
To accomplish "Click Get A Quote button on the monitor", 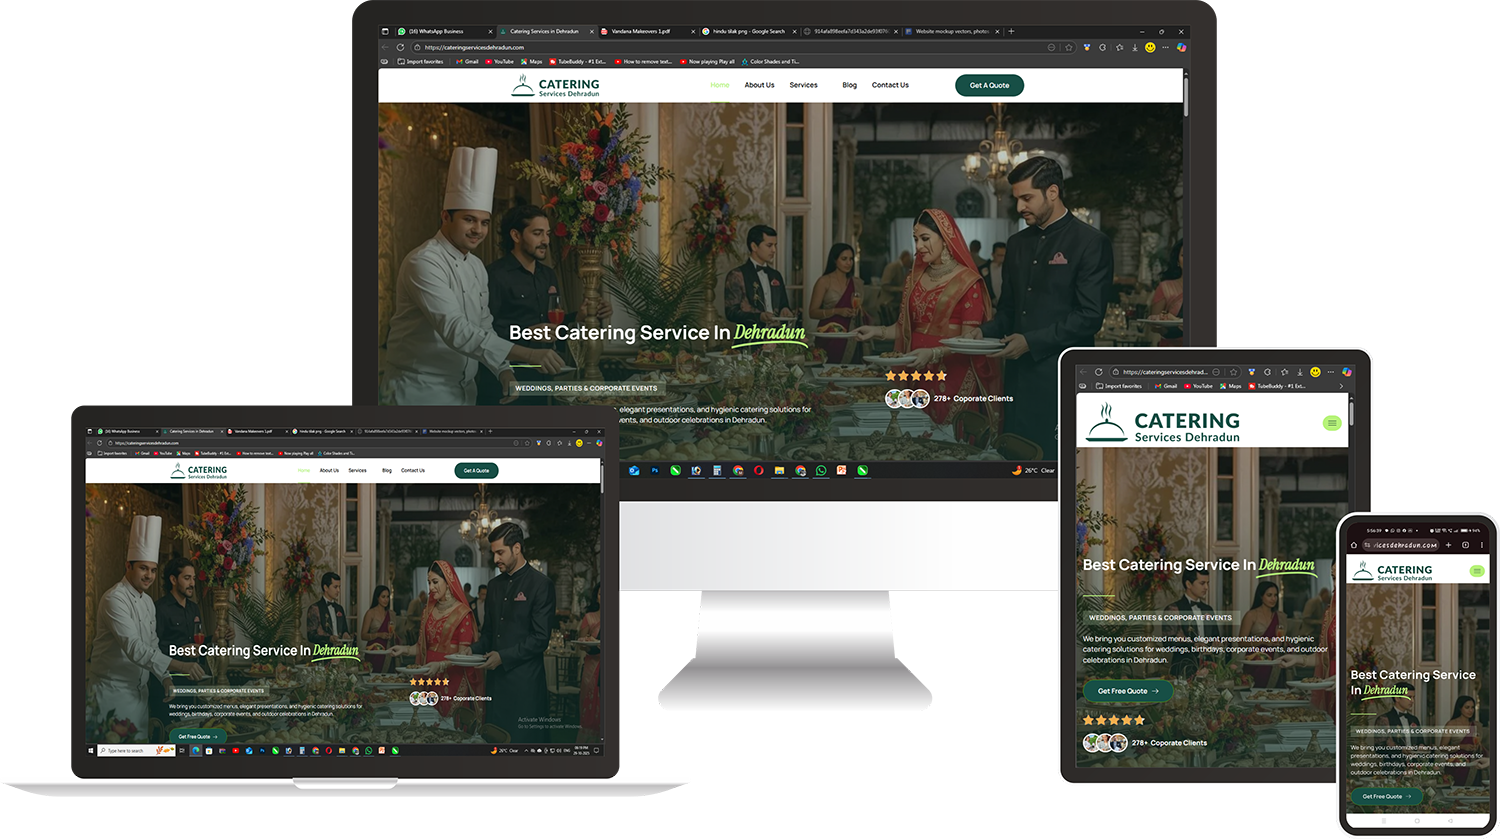I will 989,85.
